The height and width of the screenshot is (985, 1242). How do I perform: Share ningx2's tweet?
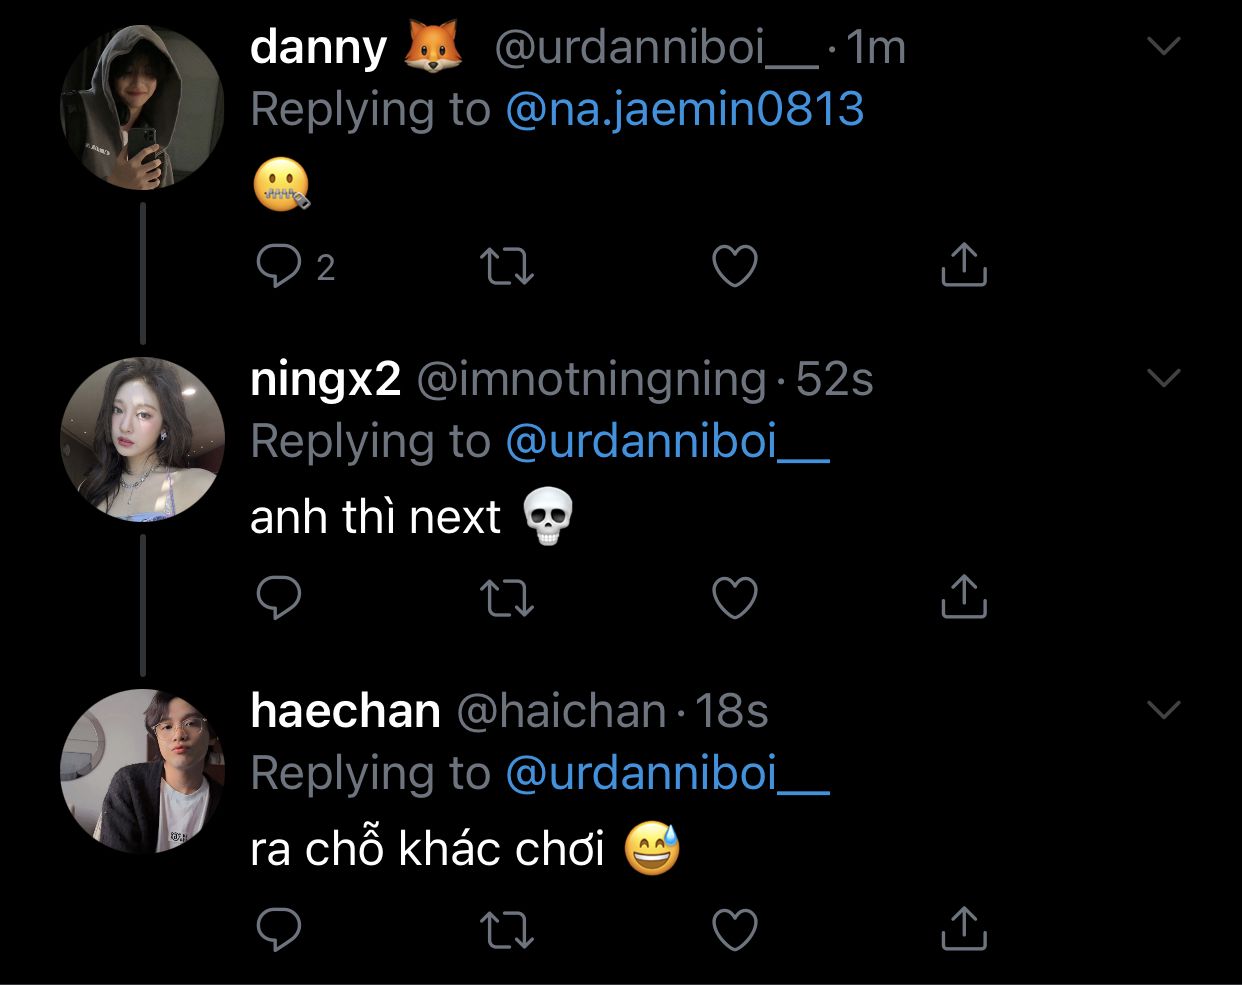964,596
